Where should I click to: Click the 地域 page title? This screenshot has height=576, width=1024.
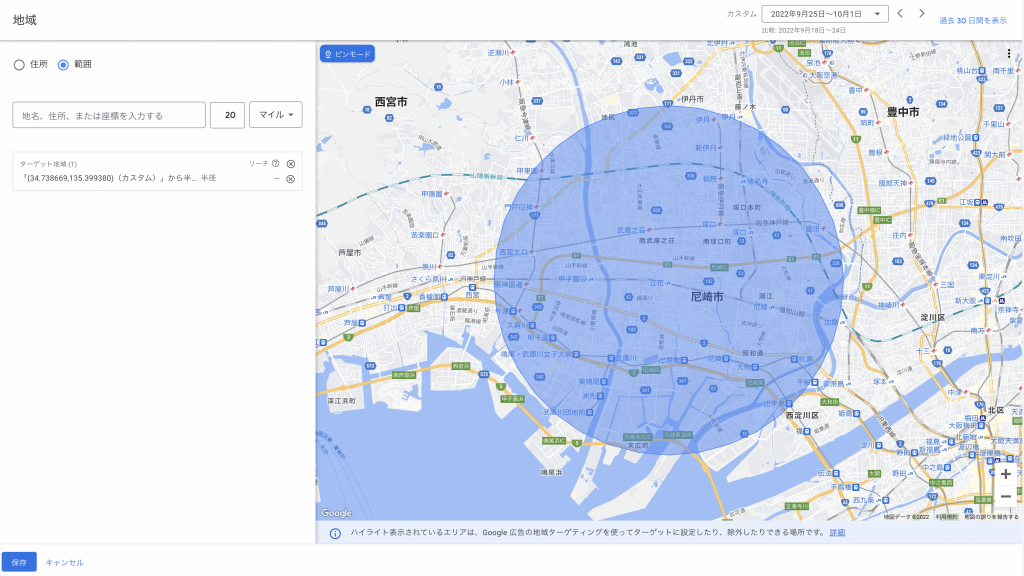(x=25, y=20)
